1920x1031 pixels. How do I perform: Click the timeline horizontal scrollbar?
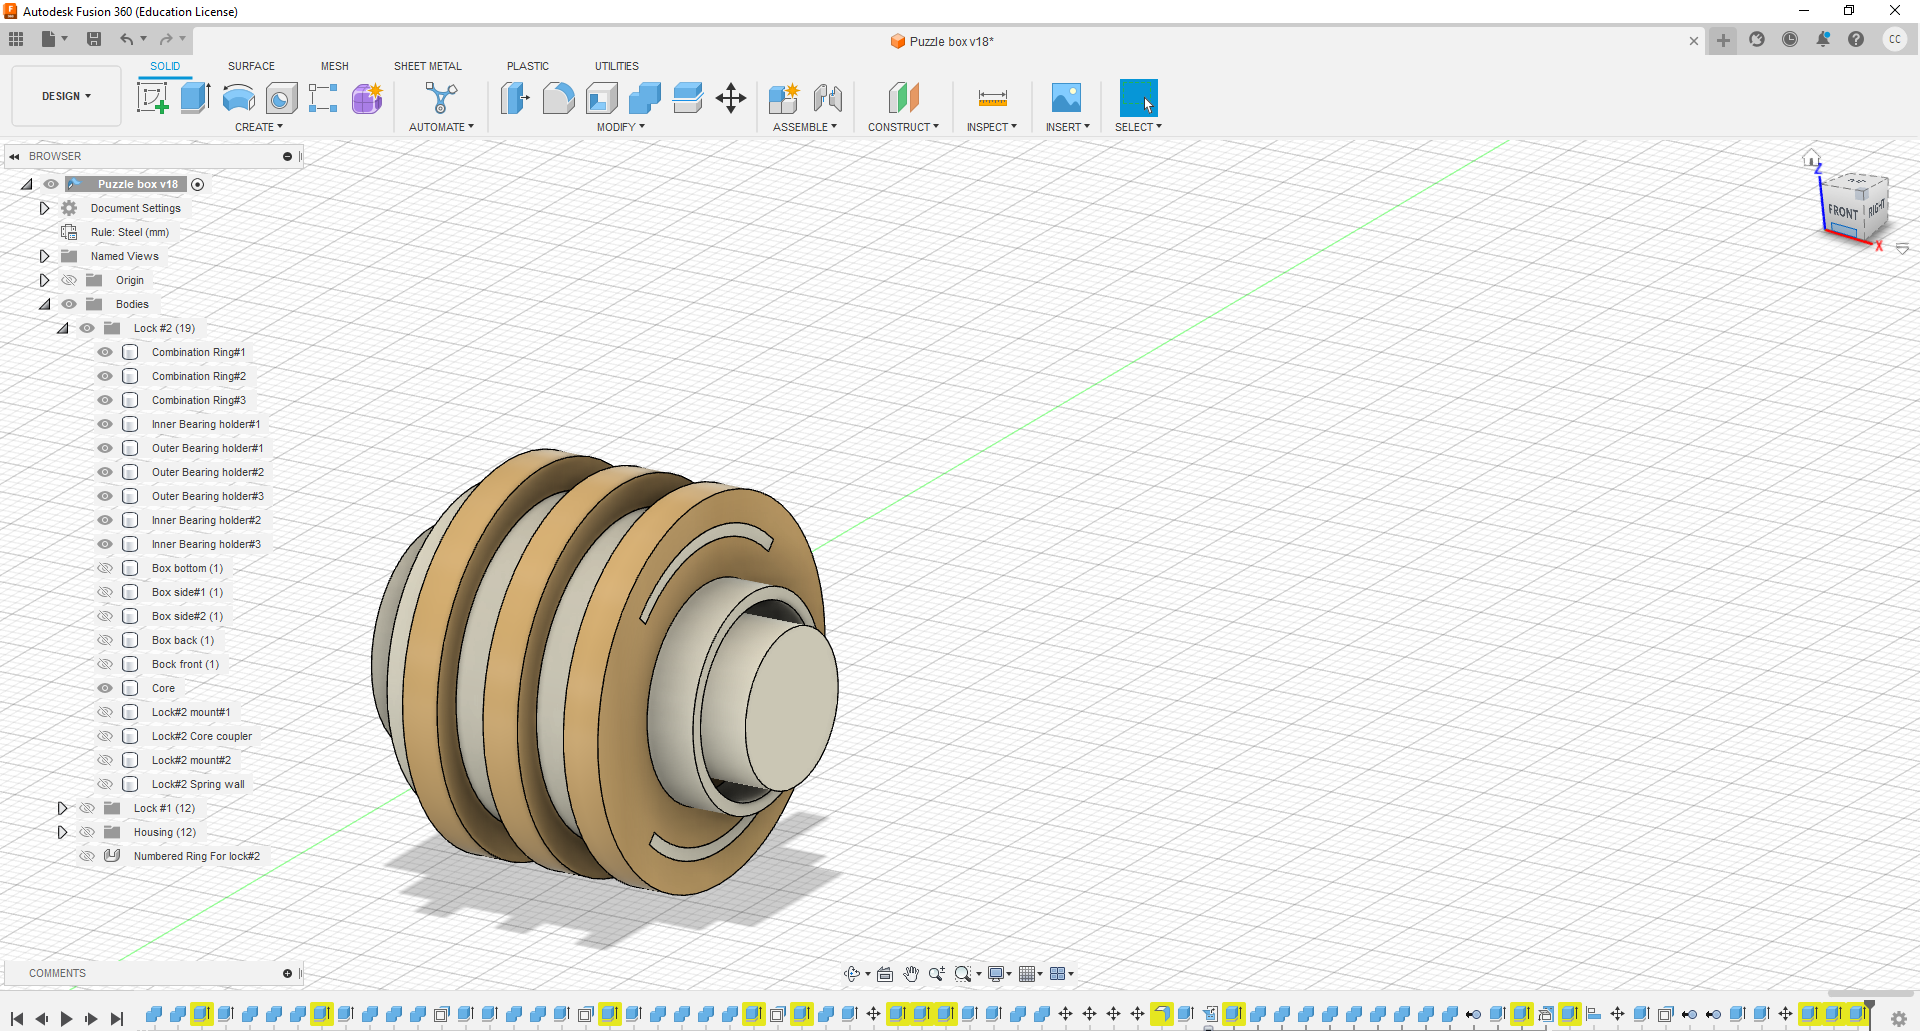click(x=1845, y=995)
